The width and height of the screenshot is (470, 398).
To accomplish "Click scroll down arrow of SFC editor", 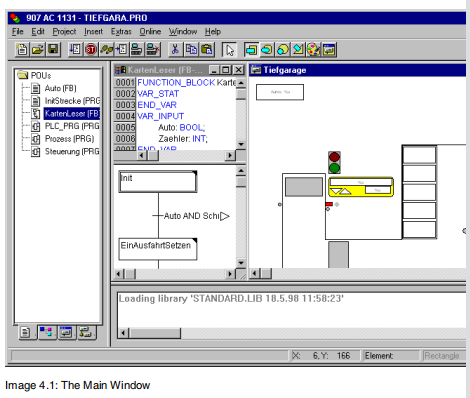I will point(241,263).
